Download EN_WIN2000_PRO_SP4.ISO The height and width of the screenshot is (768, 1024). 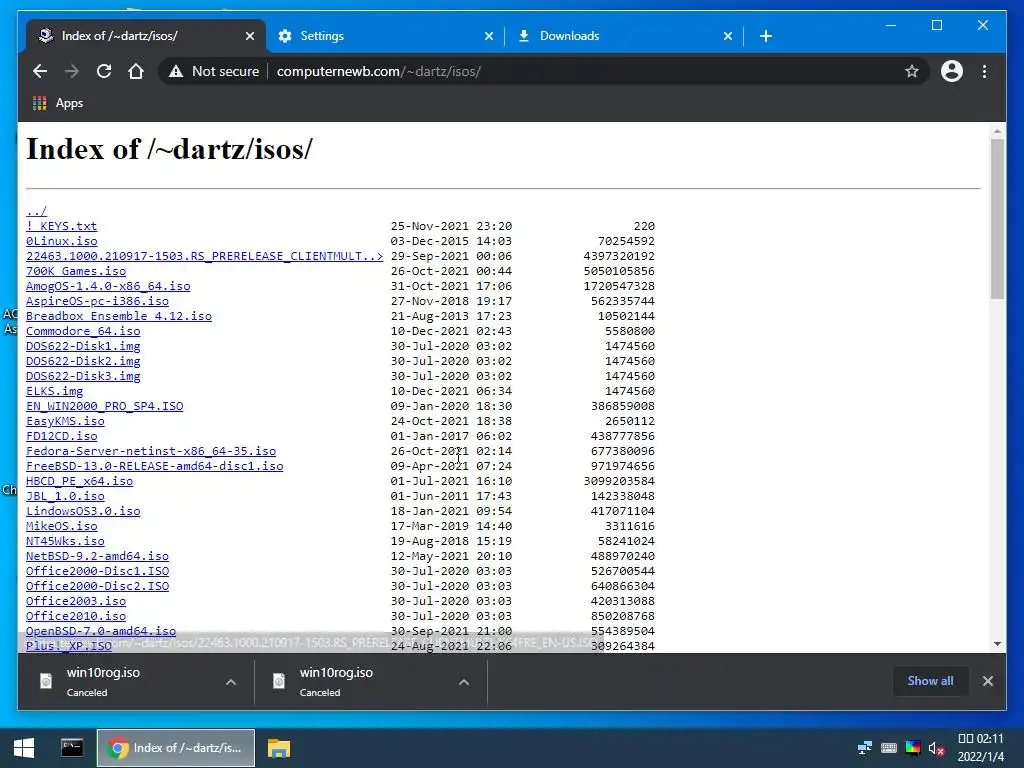[104, 406]
